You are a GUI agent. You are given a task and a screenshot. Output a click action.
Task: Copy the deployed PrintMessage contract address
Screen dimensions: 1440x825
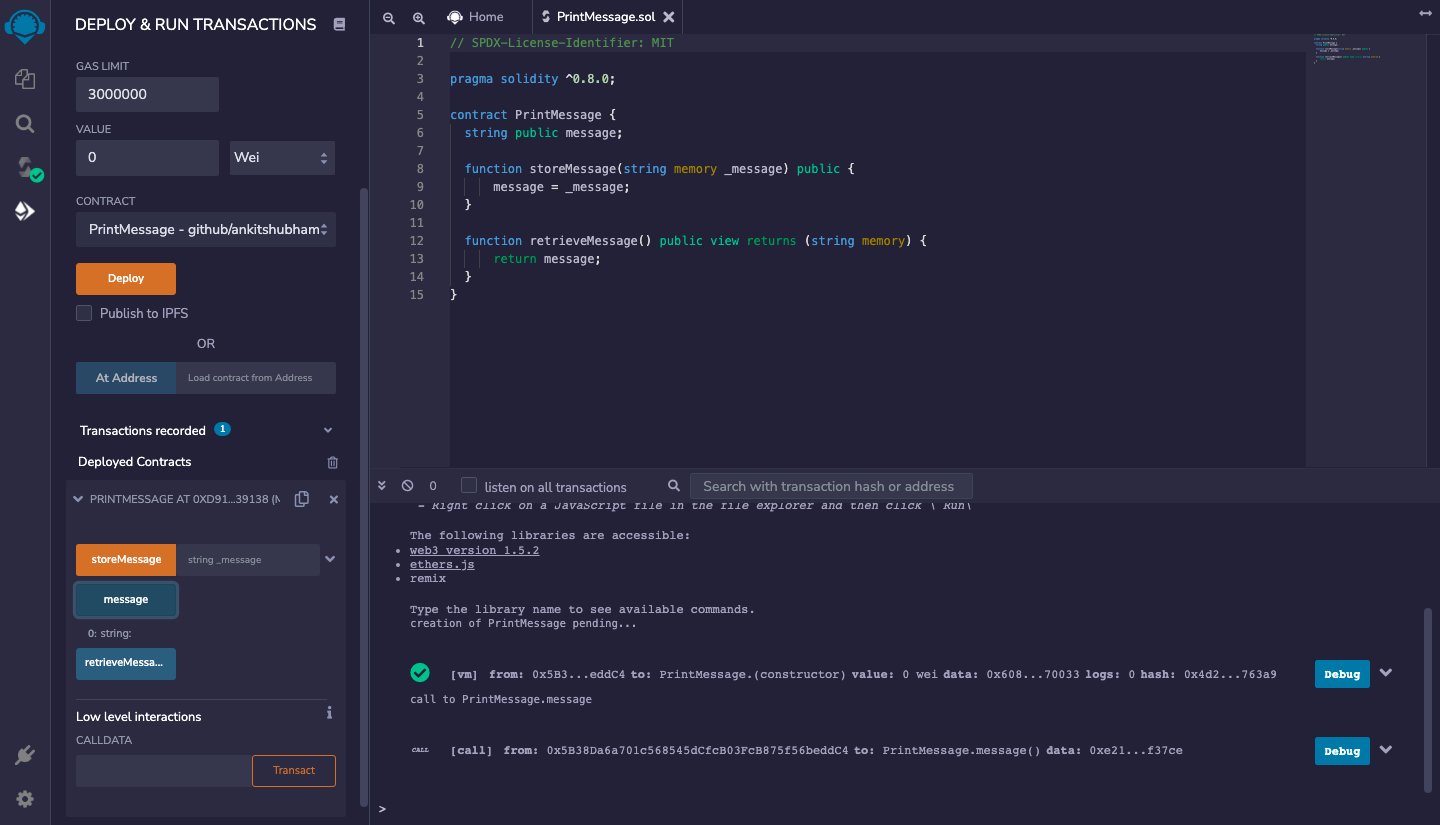[302, 499]
